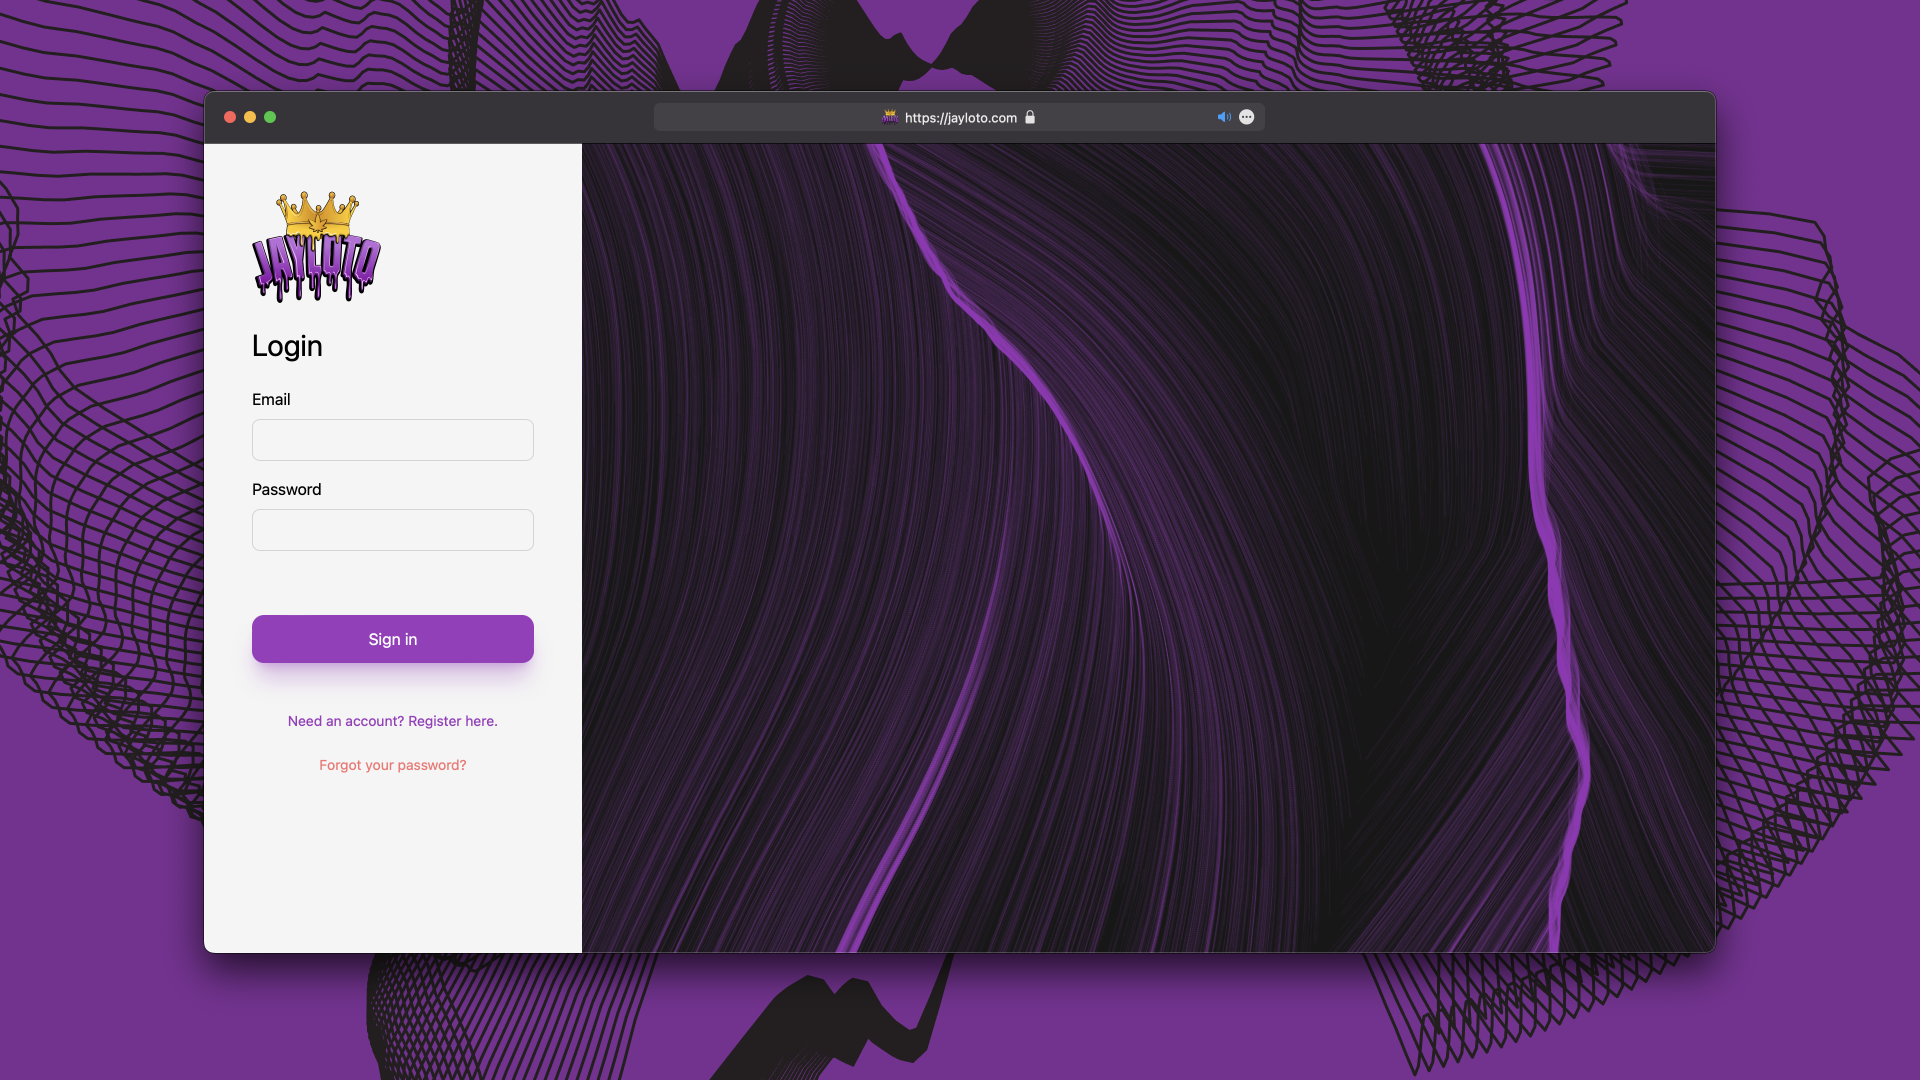
Task: Close the browser window red button
Action: pyautogui.click(x=230, y=117)
